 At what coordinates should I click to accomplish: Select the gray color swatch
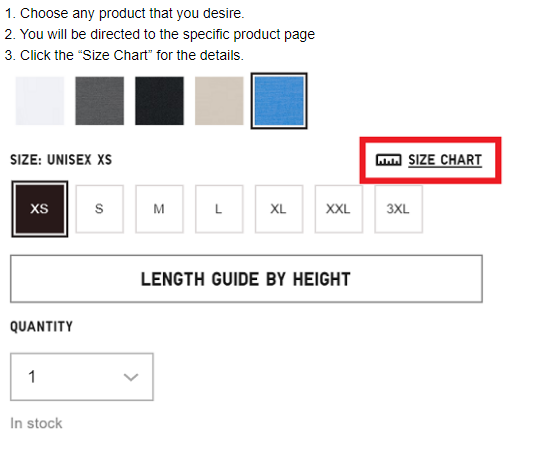pos(99,101)
